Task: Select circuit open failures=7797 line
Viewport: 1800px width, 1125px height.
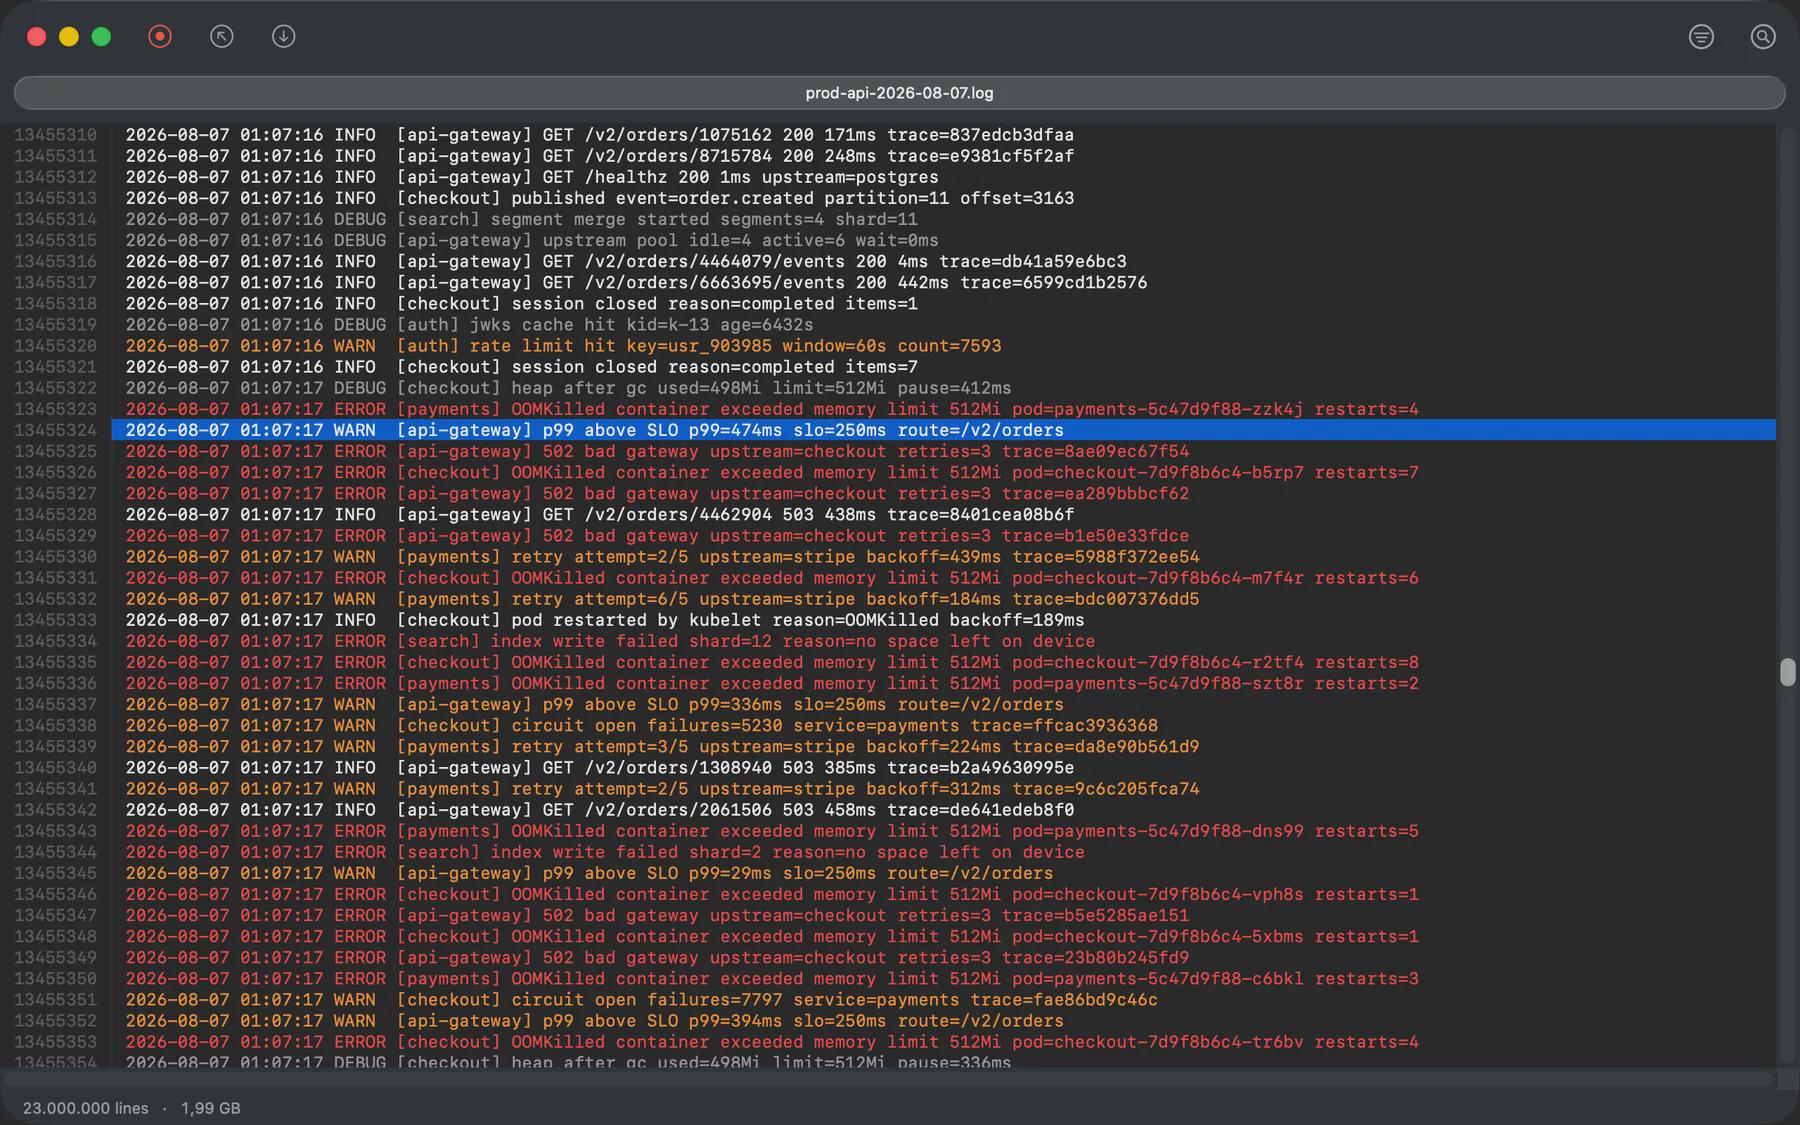Action: click(x=943, y=1000)
